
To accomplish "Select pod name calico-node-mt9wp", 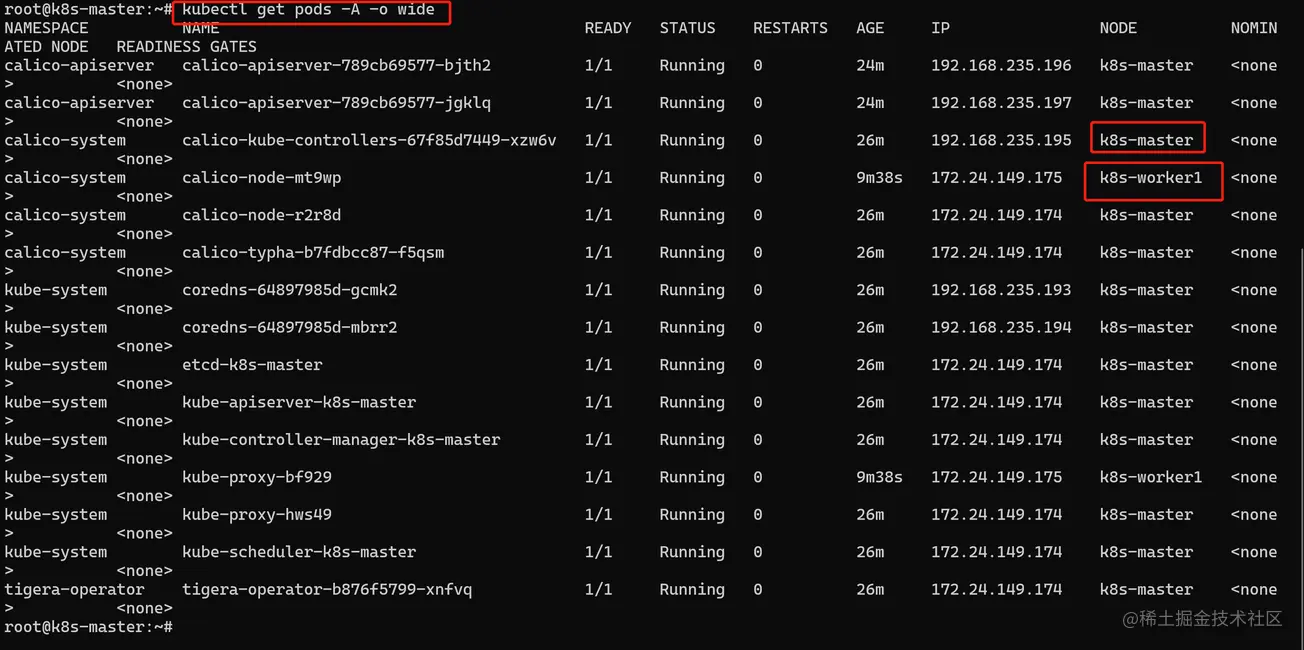I will (x=261, y=178).
